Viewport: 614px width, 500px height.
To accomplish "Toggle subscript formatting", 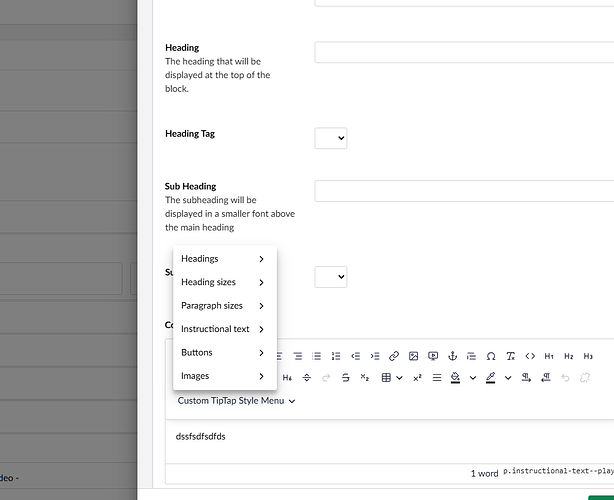I will point(365,377).
